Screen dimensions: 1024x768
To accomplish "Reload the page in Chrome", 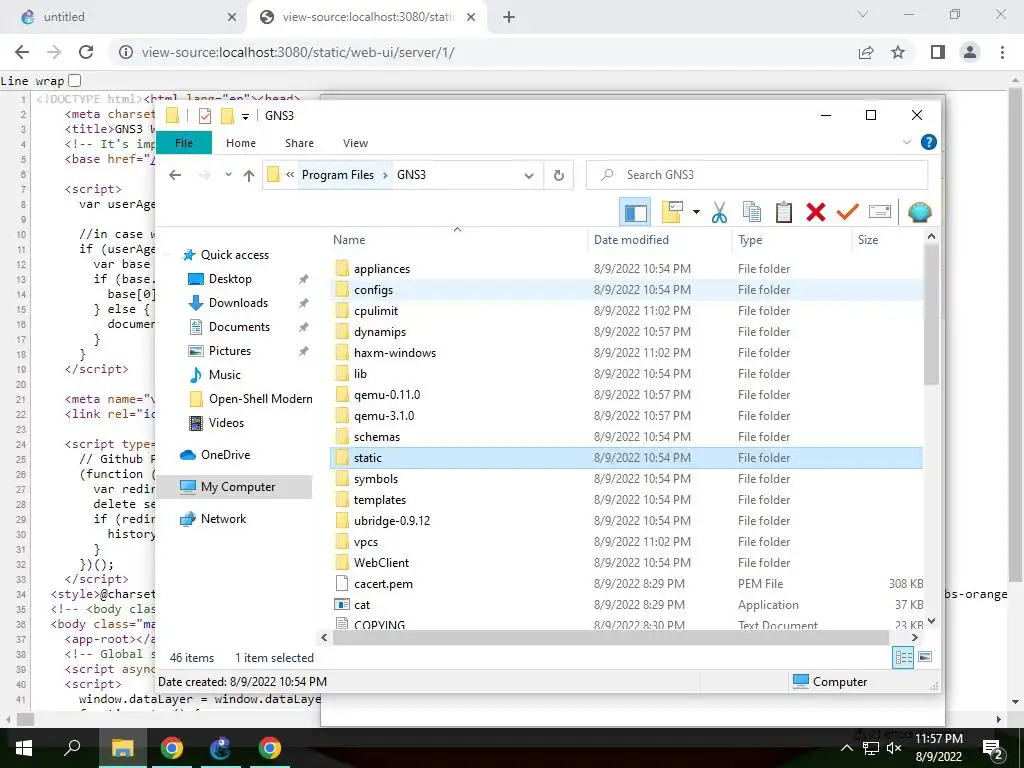I will (x=86, y=52).
